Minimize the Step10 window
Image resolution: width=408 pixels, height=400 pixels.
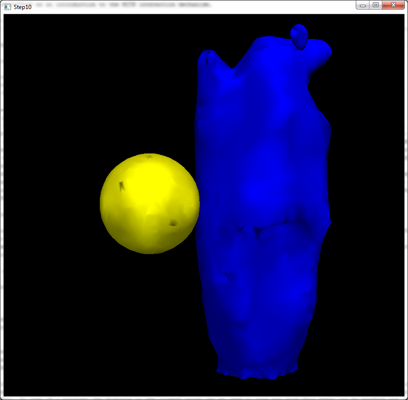point(363,5)
